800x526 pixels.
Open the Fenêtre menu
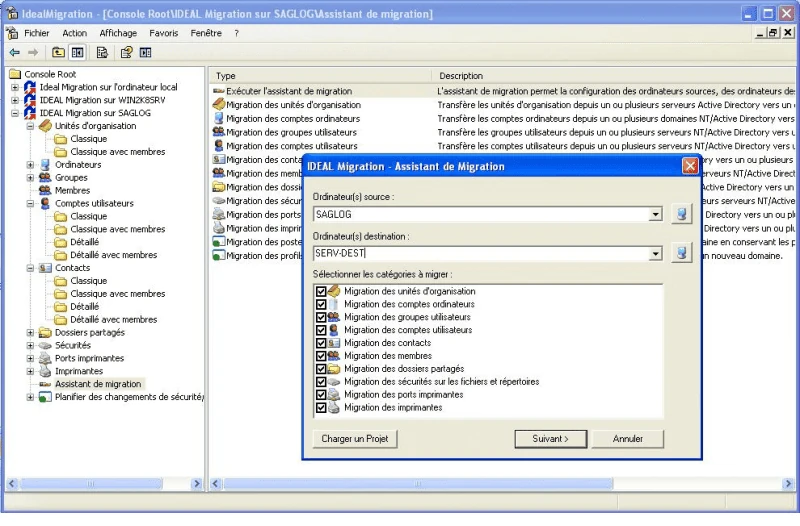coord(206,33)
